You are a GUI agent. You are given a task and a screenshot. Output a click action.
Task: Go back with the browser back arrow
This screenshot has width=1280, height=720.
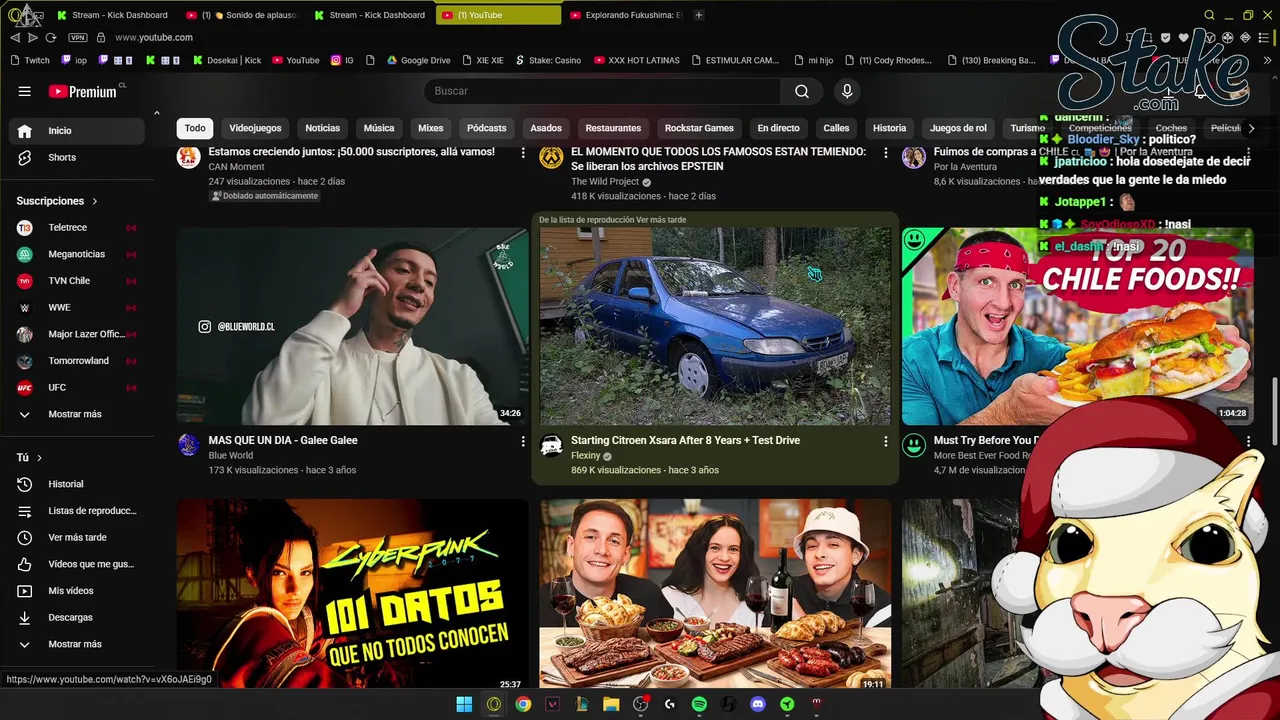coord(15,37)
